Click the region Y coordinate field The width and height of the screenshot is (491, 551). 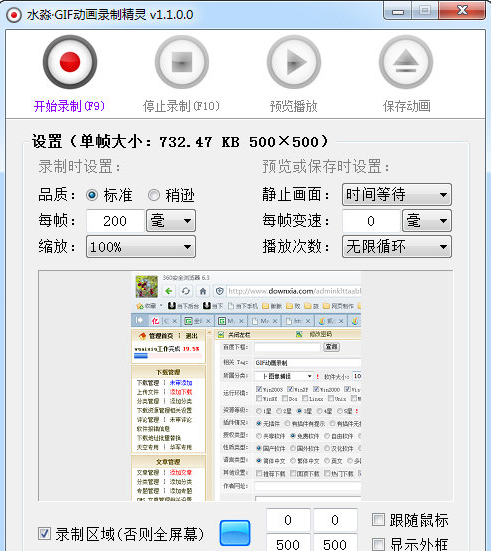(x=335, y=520)
